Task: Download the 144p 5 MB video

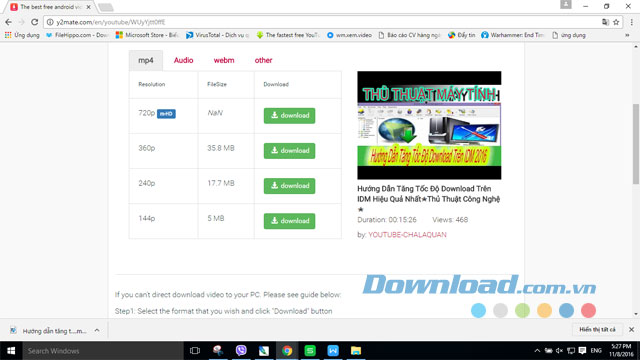Action: point(289,221)
